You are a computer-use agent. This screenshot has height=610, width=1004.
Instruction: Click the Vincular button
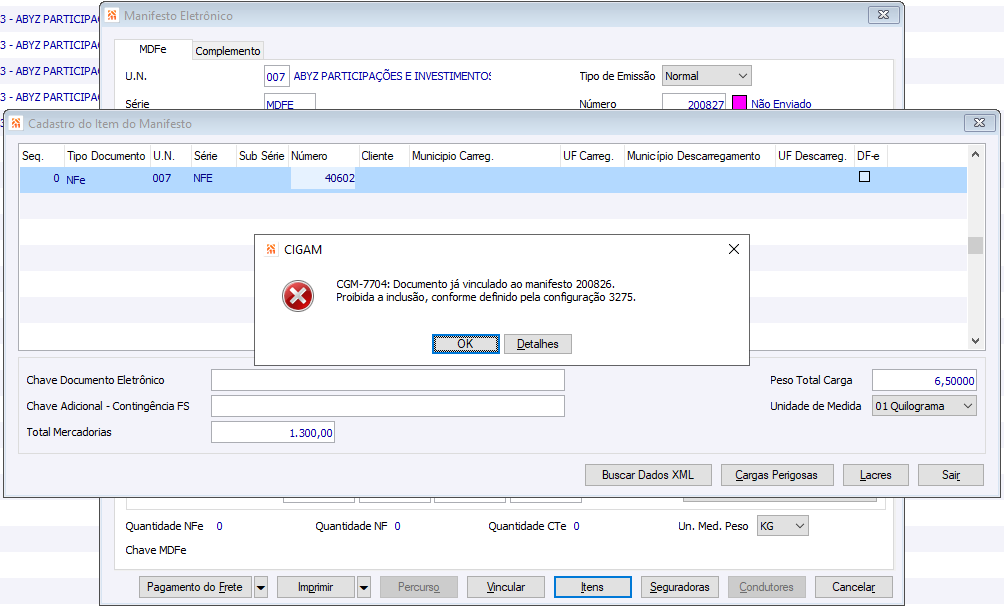point(506,587)
